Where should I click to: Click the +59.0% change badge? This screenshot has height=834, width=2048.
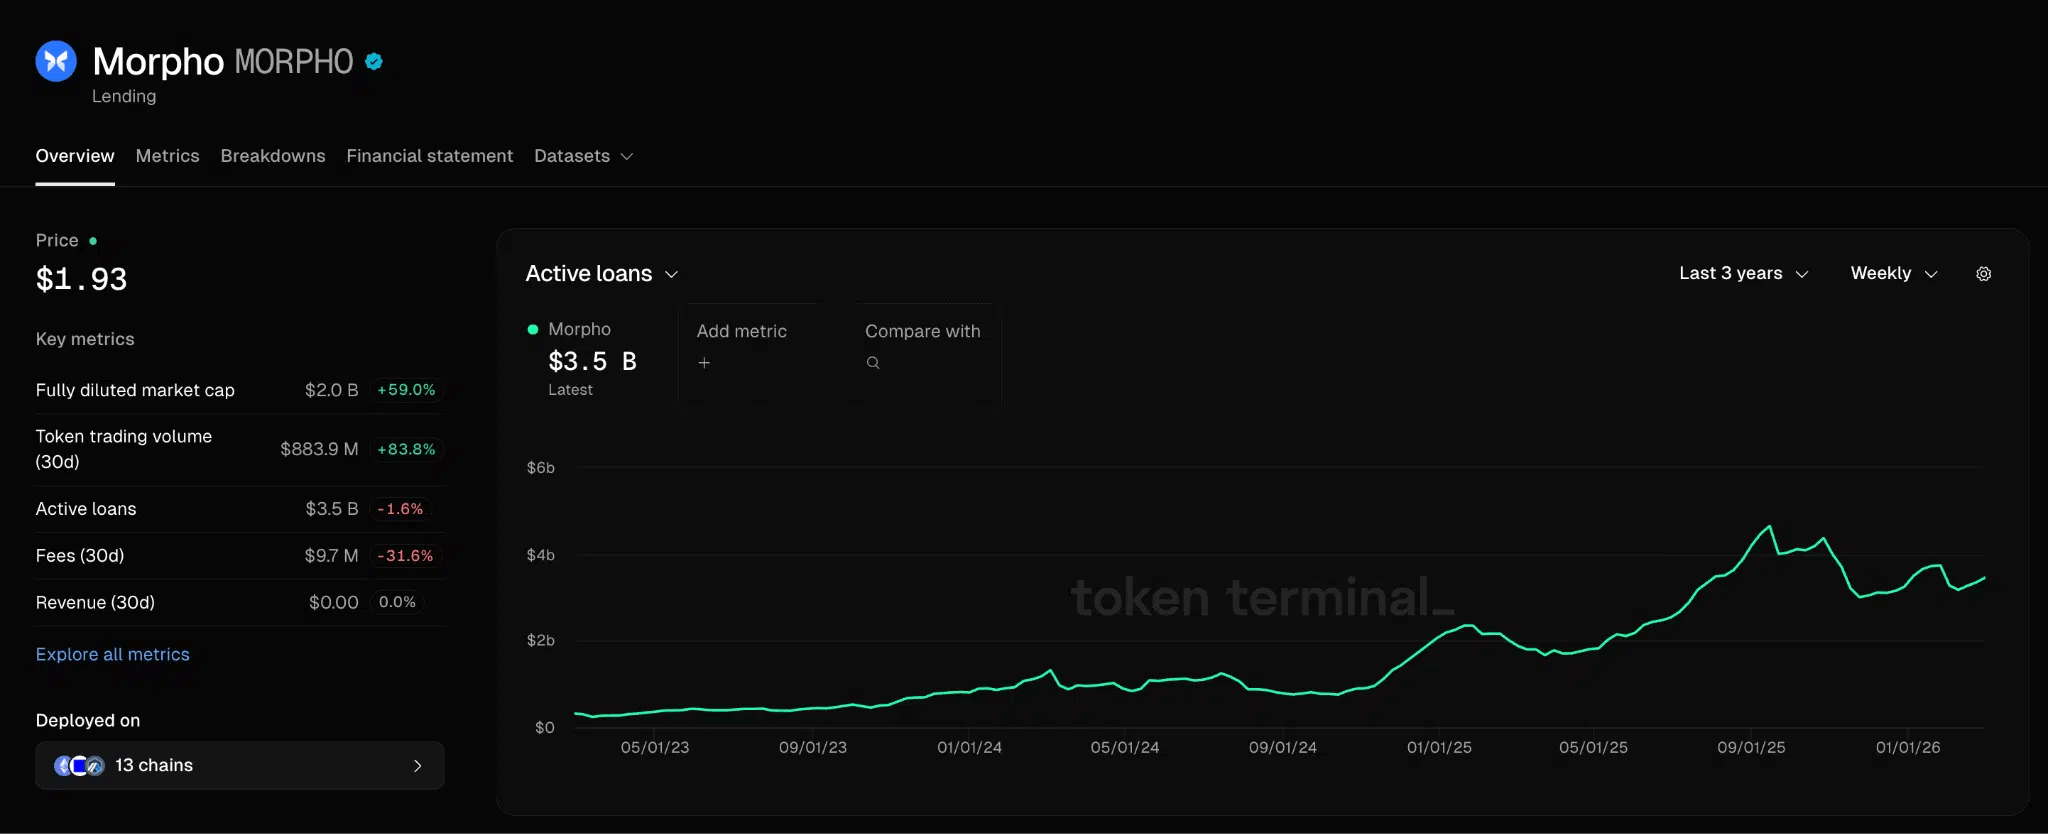[406, 390]
